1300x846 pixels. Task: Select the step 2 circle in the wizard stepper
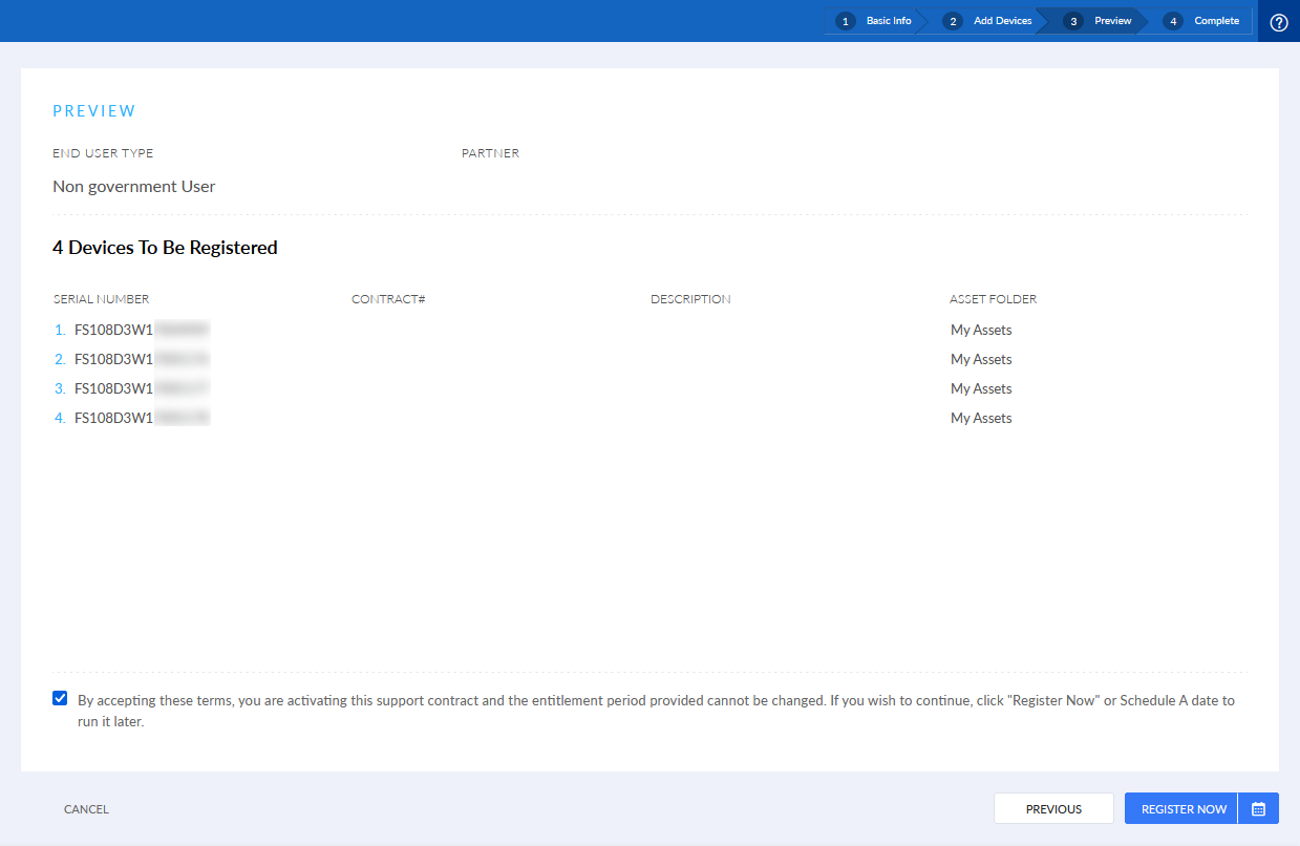pos(952,20)
